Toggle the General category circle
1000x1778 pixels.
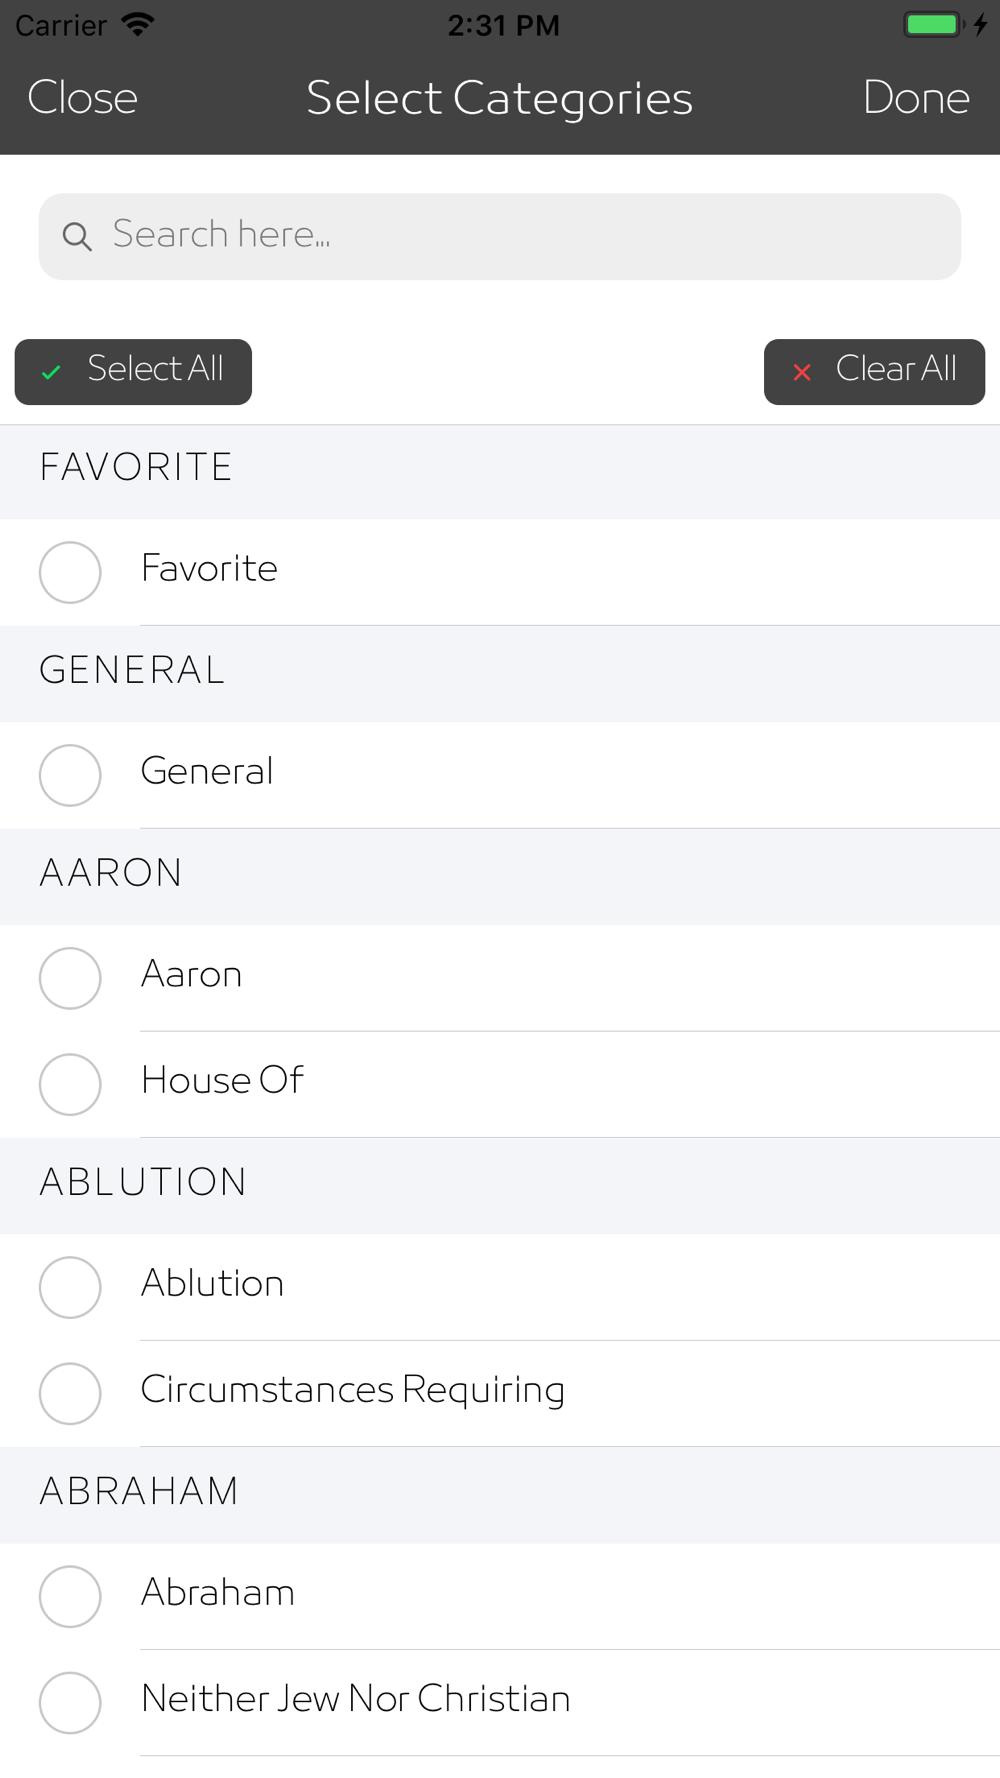point(70,775)
